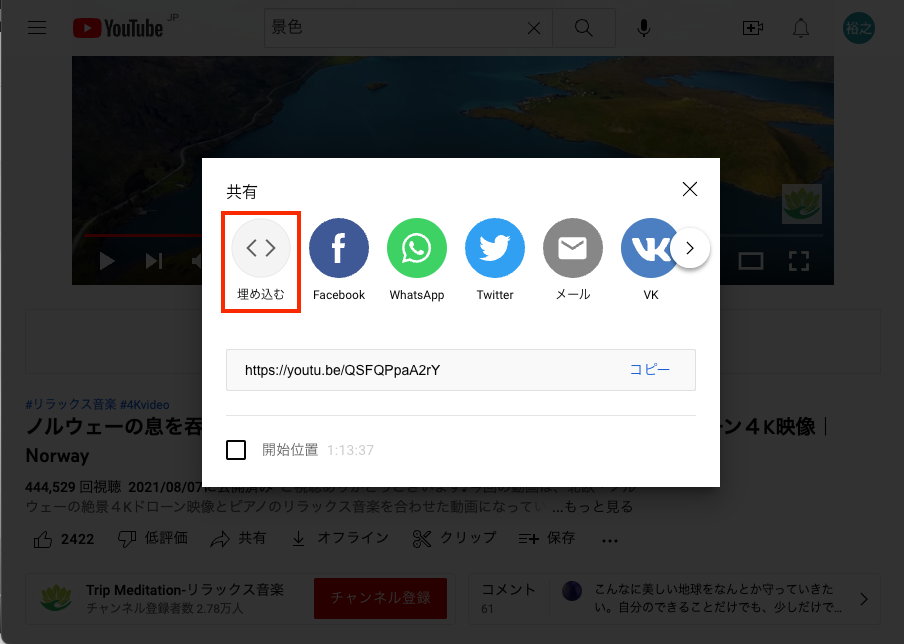Open the Trip Meditation channel avatar
Image resolution: width=904 pixels, height=644 pixels.
(x=56, y=598)
